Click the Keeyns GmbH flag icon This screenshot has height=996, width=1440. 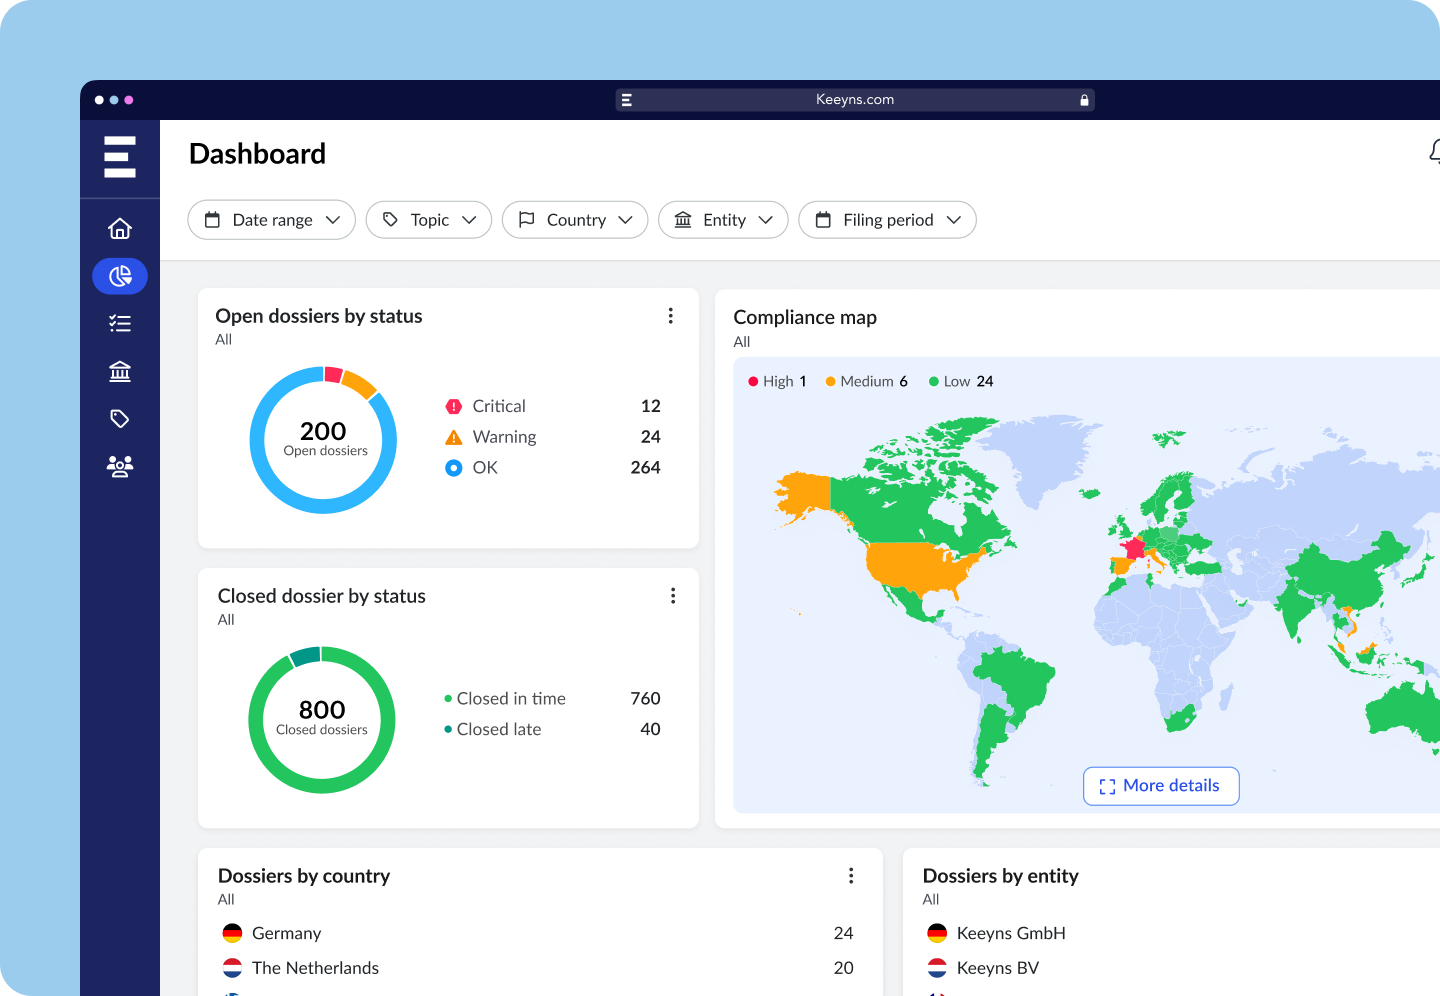click(937, 933)
